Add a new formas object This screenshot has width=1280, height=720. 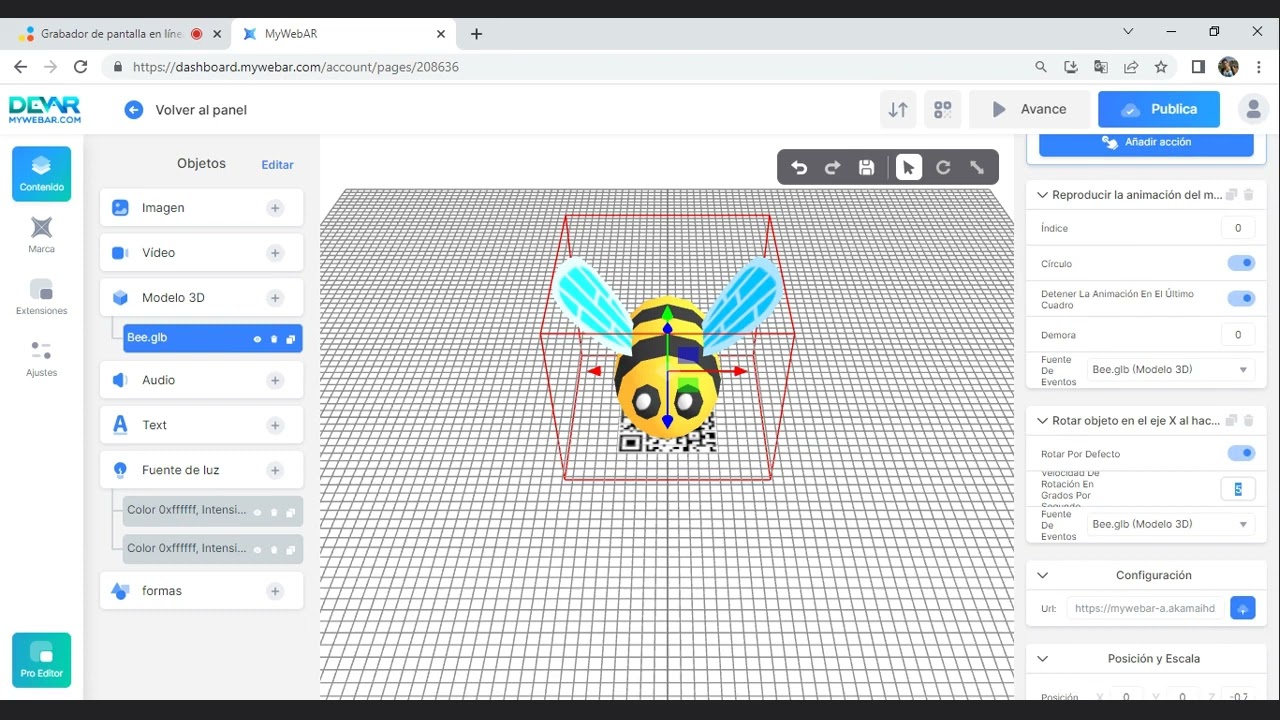pos(275,591)
